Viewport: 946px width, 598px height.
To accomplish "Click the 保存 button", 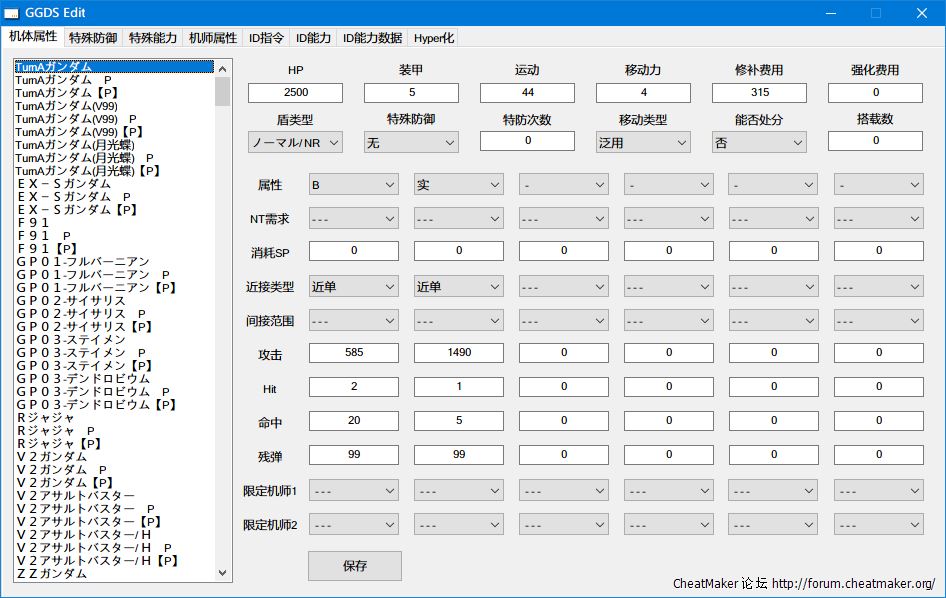I will (x=354, y=566).
